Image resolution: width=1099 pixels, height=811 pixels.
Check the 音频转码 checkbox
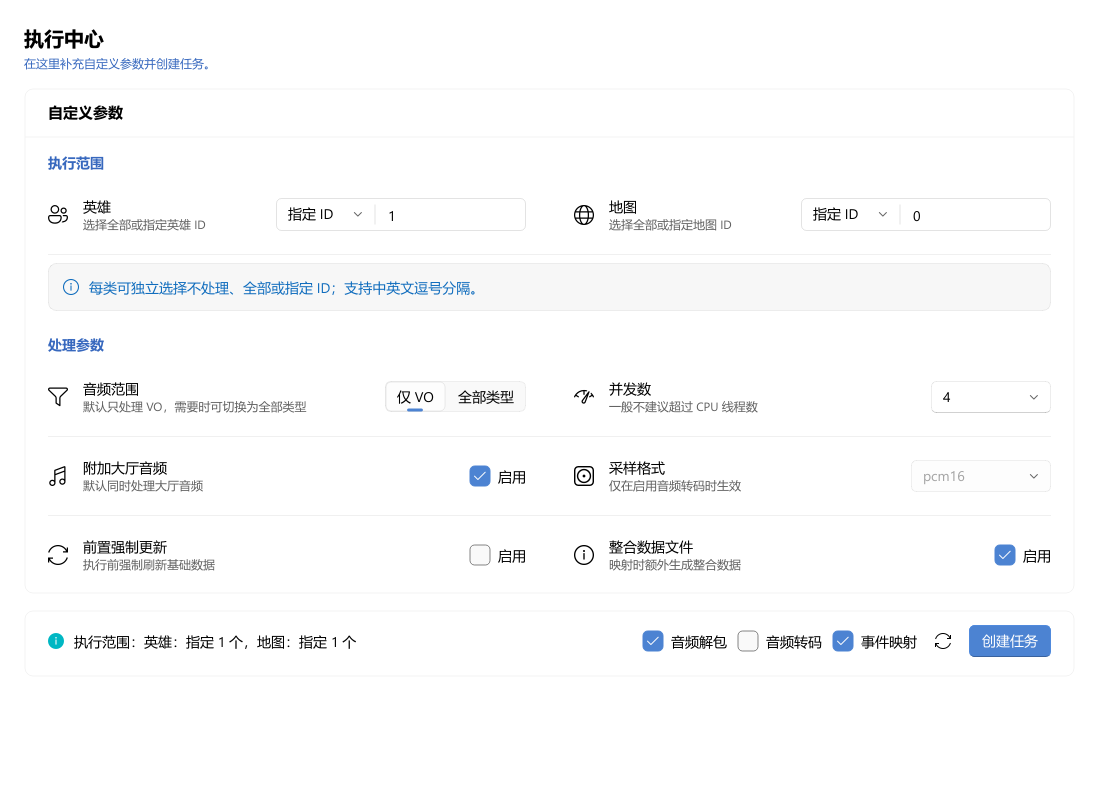tap(748, 641)
